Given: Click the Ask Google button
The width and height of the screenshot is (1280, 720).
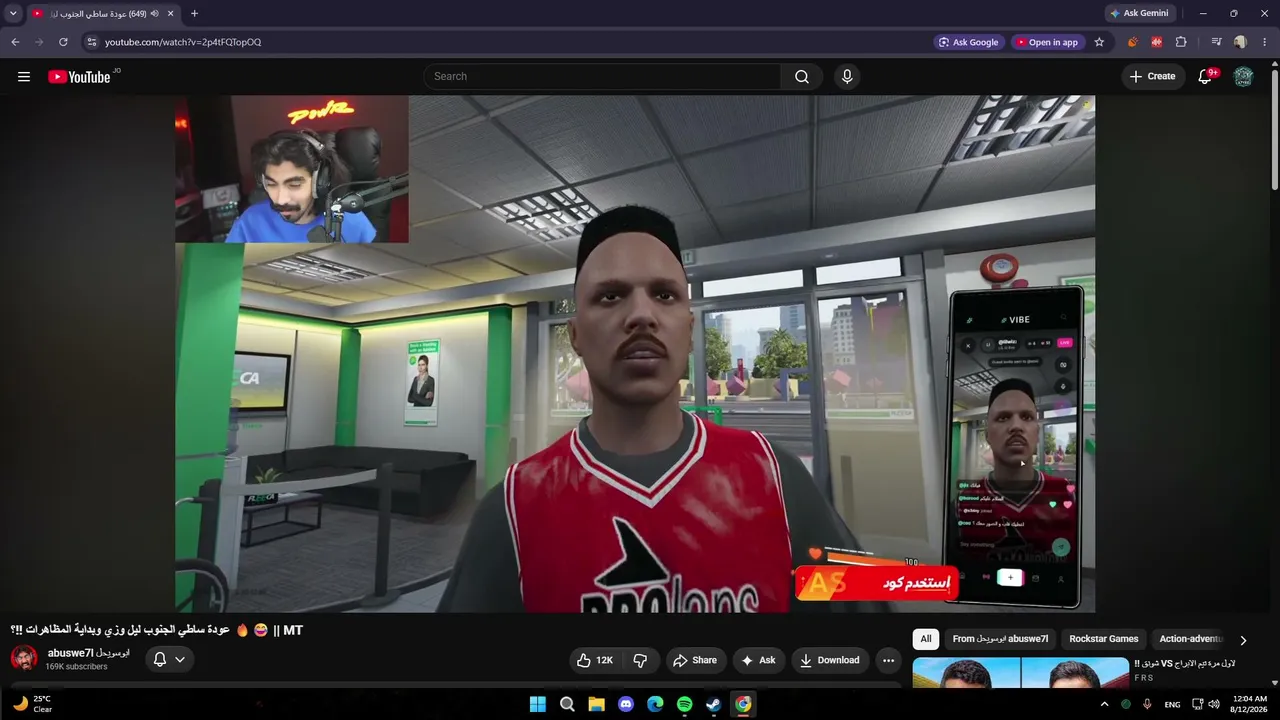Looking at the screenshot, I should click(x=968, y=42).
